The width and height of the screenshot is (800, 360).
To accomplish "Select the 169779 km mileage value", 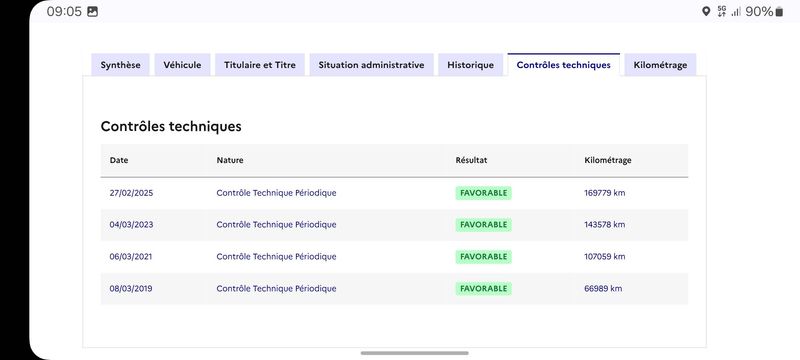I will click(x=605, y=193).
